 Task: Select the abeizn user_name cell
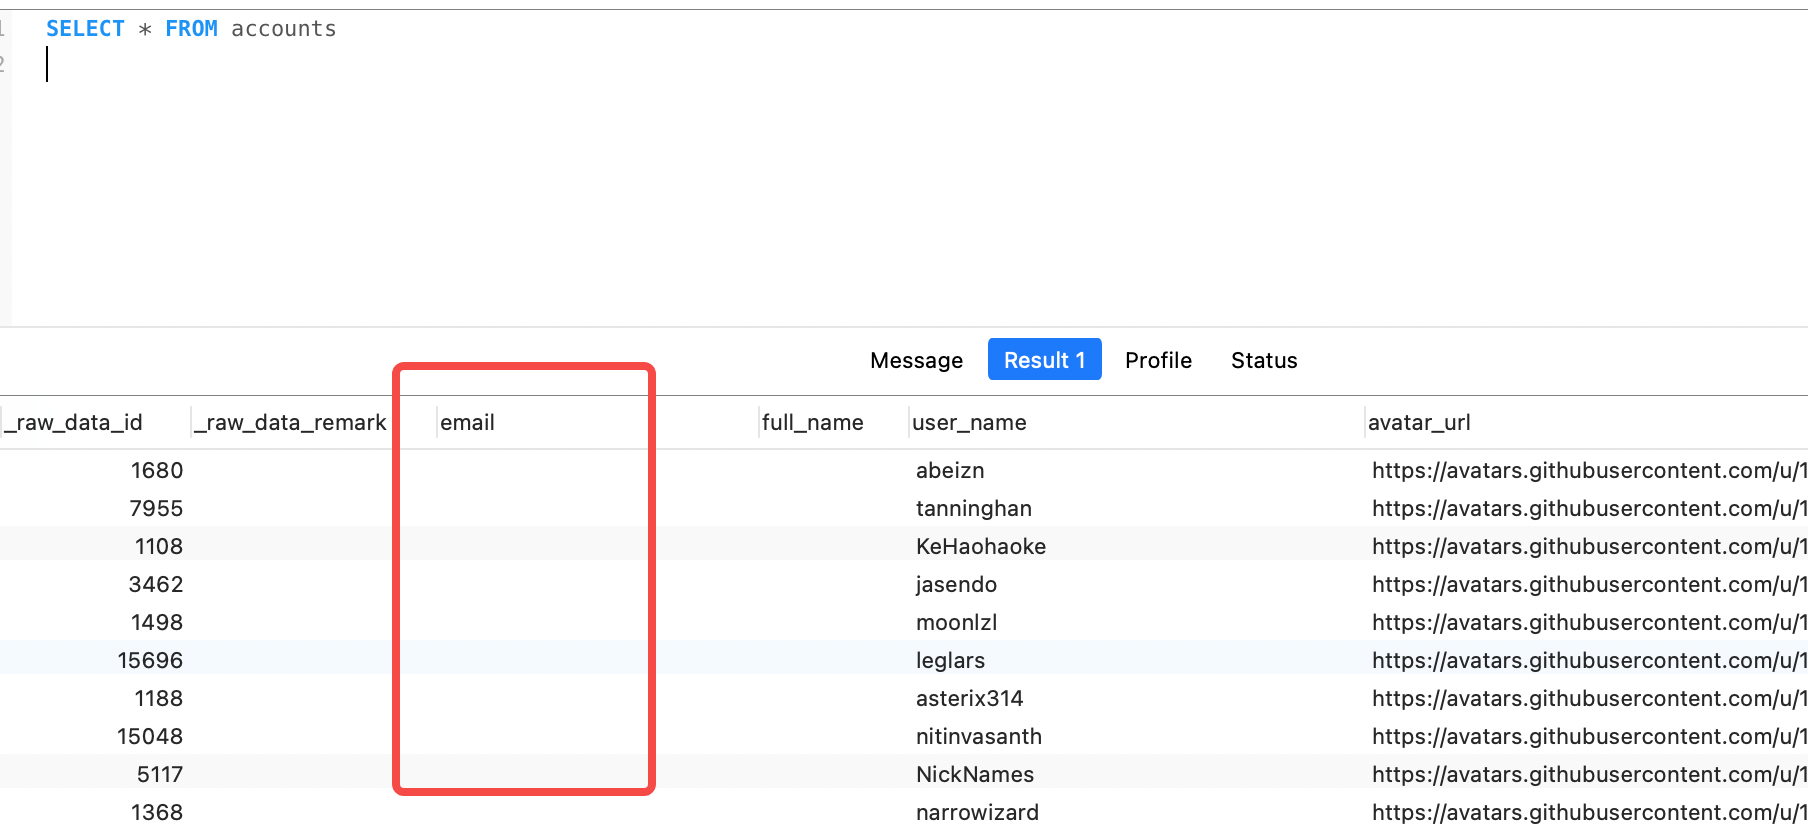[950, 470]
